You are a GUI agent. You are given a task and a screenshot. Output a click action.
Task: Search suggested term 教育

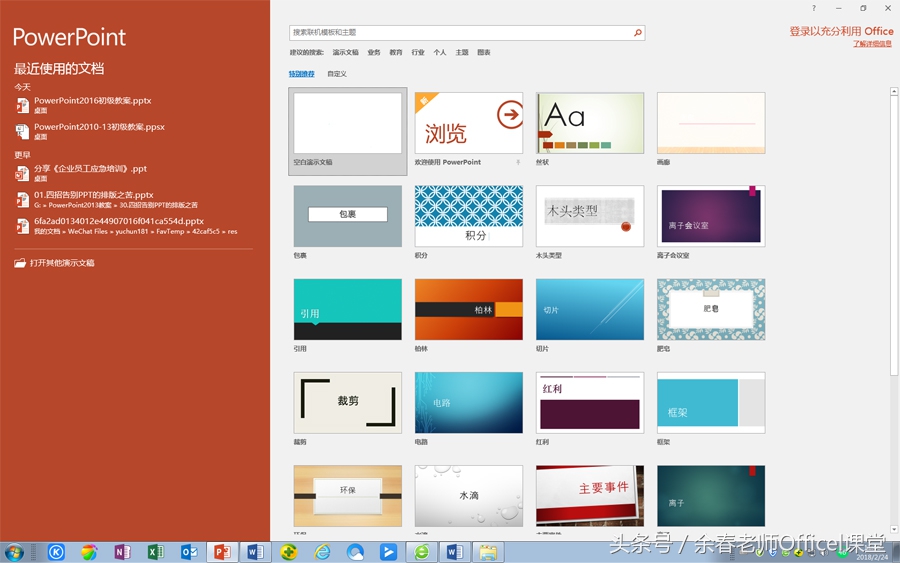click(x=395, y=52)
